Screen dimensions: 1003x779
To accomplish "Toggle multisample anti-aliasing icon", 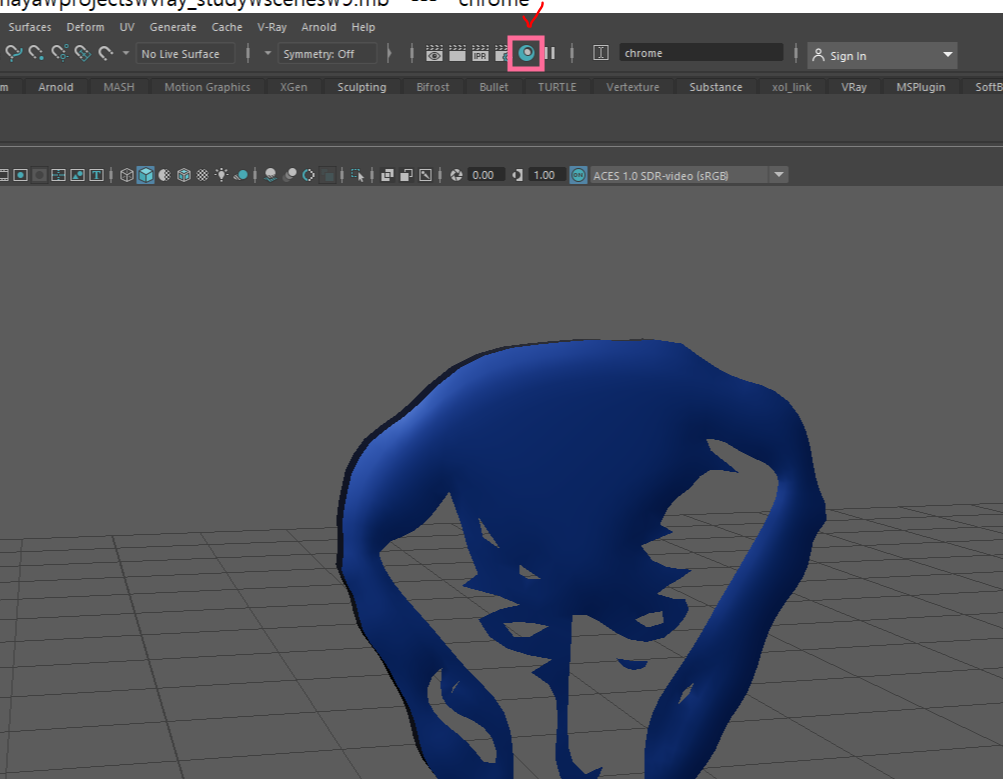I will (x=308, y=175).
